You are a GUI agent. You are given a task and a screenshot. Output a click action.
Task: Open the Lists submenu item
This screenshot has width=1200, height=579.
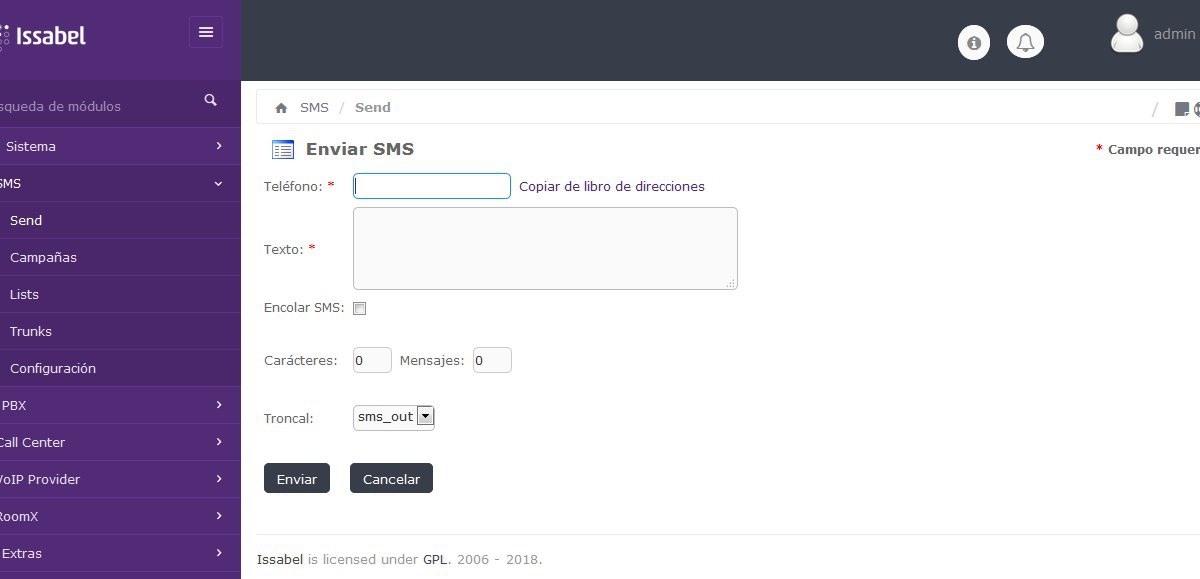[x=120, y=294]
